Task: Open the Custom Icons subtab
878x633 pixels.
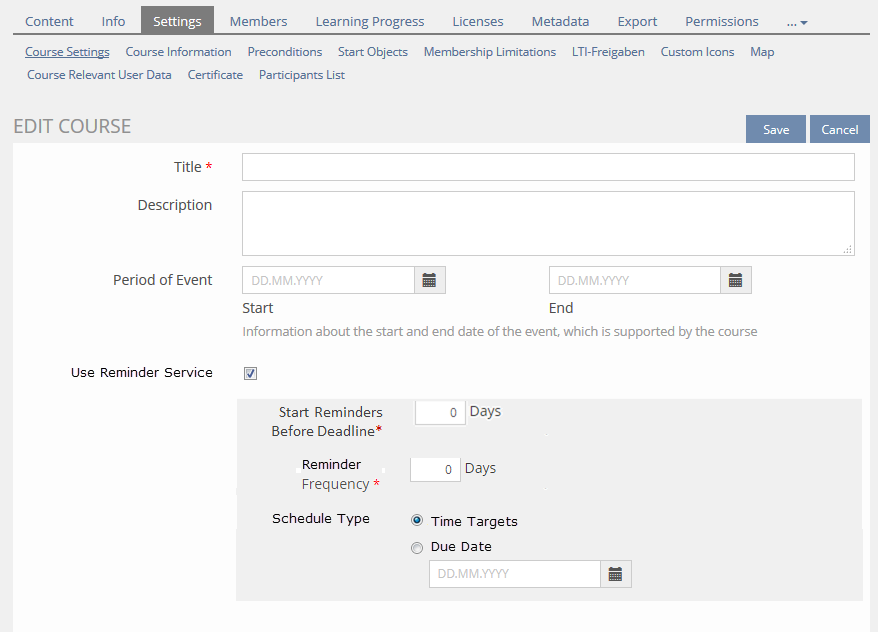Action: pyautogui.click(x=697, y=52)
